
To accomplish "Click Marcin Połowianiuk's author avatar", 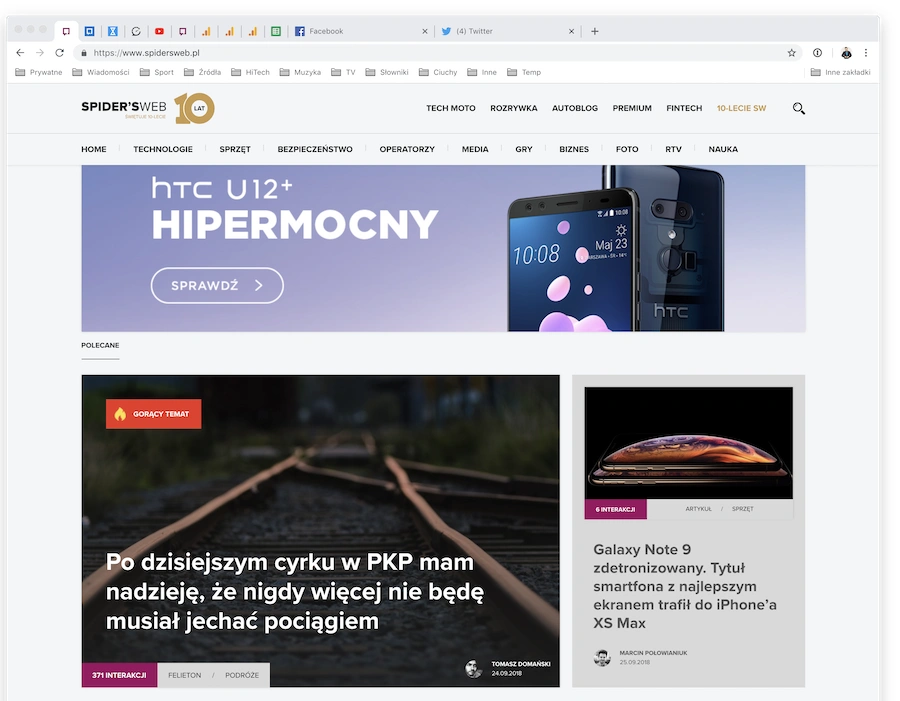I will pyautogui.click(x=602, y=657).
